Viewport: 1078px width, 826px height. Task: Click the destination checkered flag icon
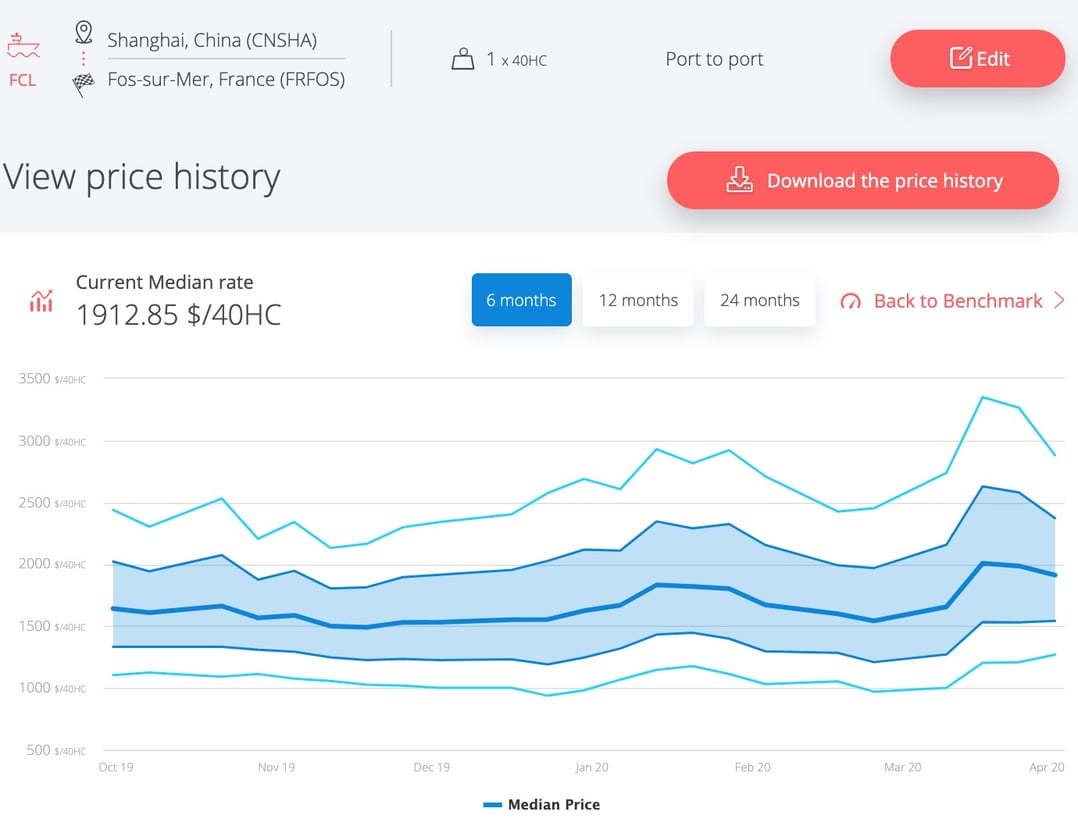pos(84,84)
